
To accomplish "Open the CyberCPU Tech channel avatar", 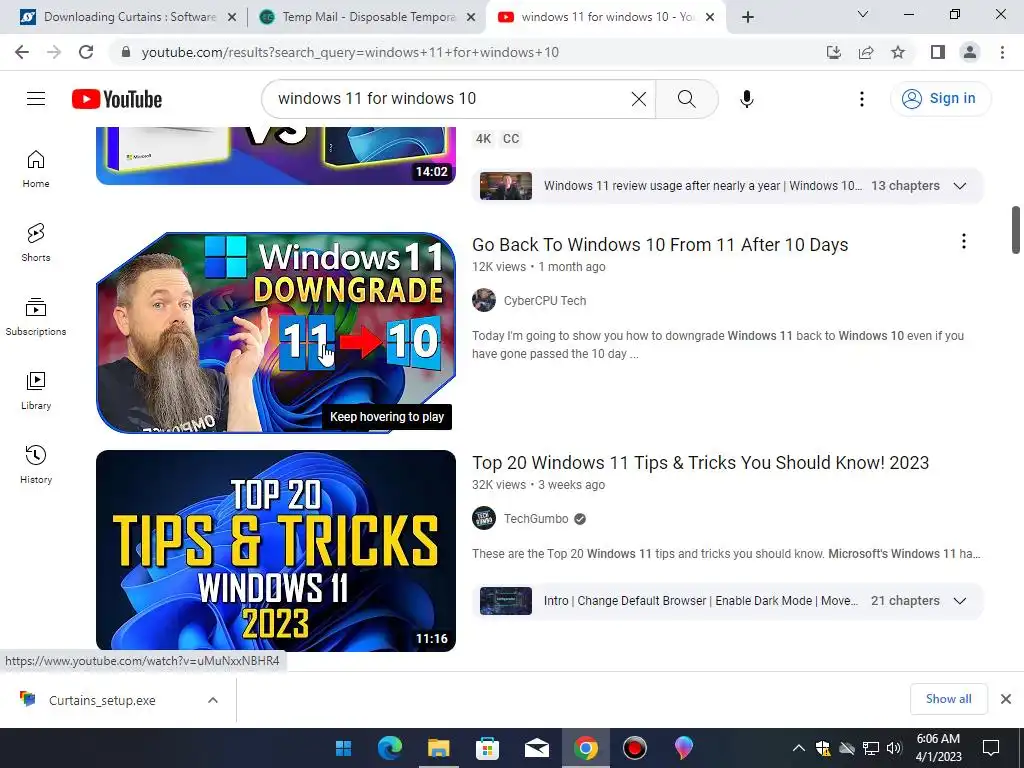I will [x=484, y=300].
